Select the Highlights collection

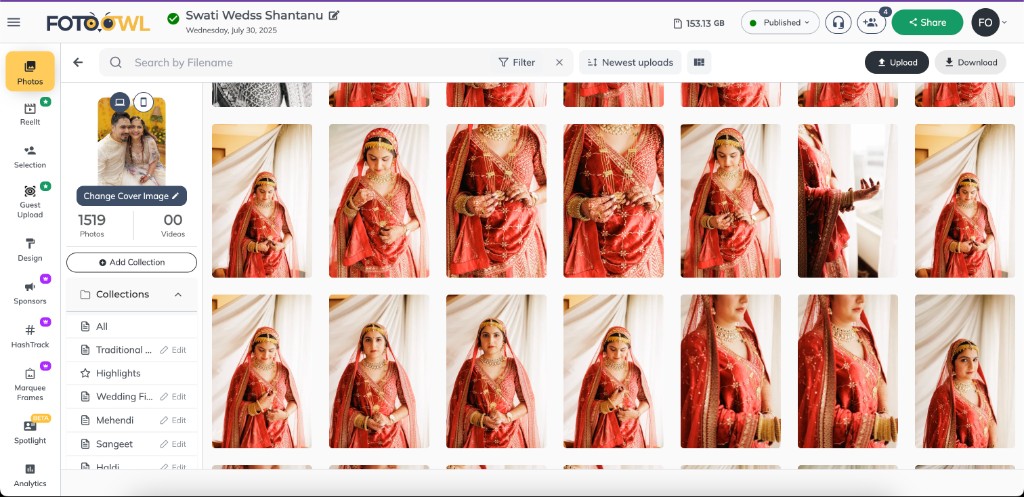tap(131, 374)
